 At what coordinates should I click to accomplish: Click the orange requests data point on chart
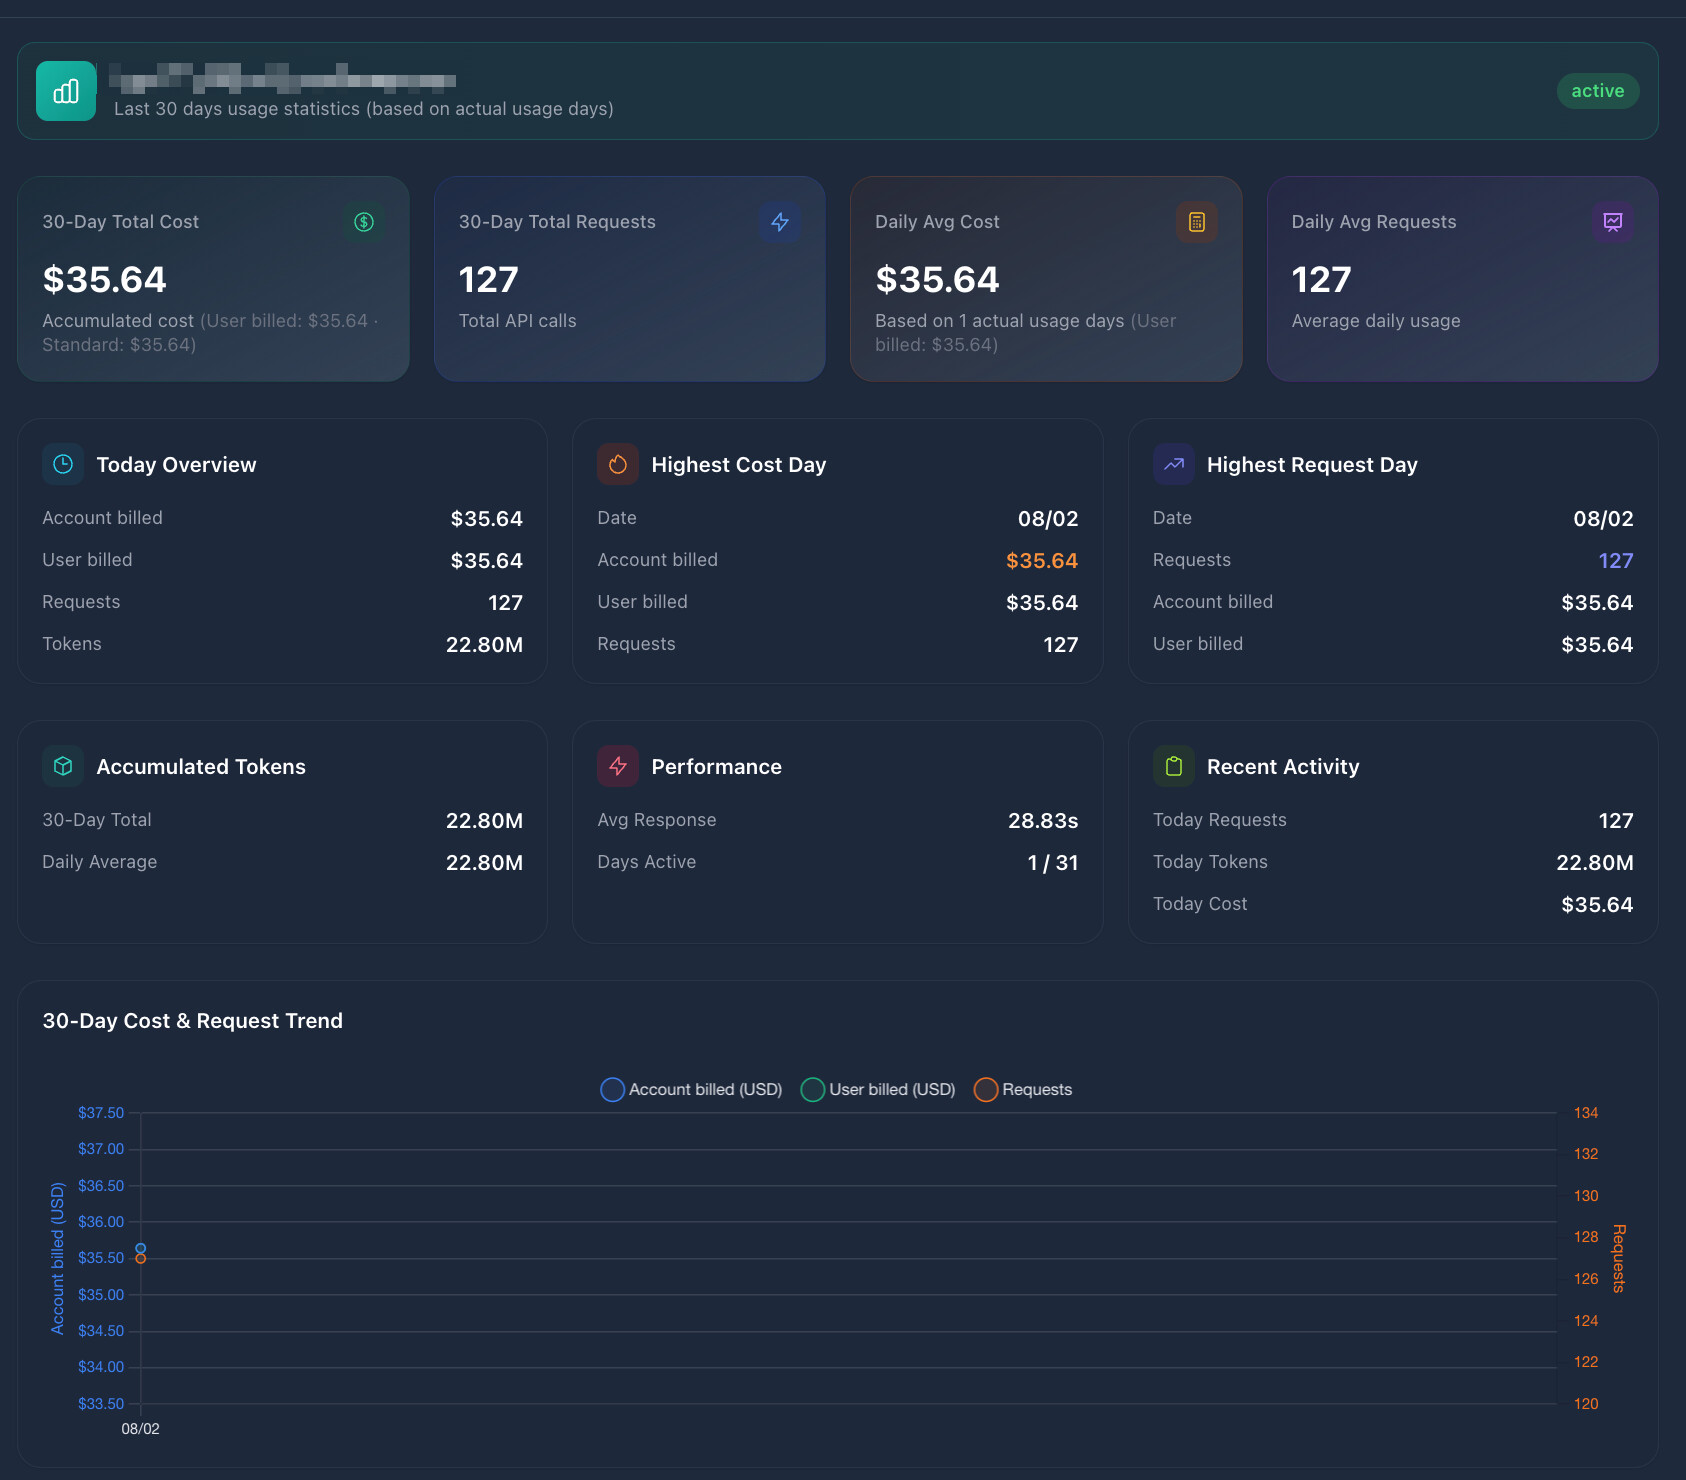tap(141, 1258)
